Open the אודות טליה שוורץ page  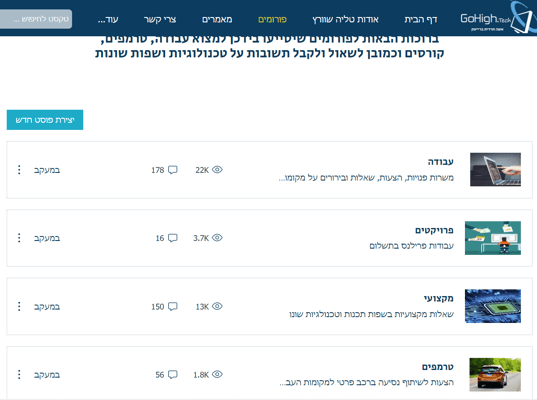pos(345,19)
